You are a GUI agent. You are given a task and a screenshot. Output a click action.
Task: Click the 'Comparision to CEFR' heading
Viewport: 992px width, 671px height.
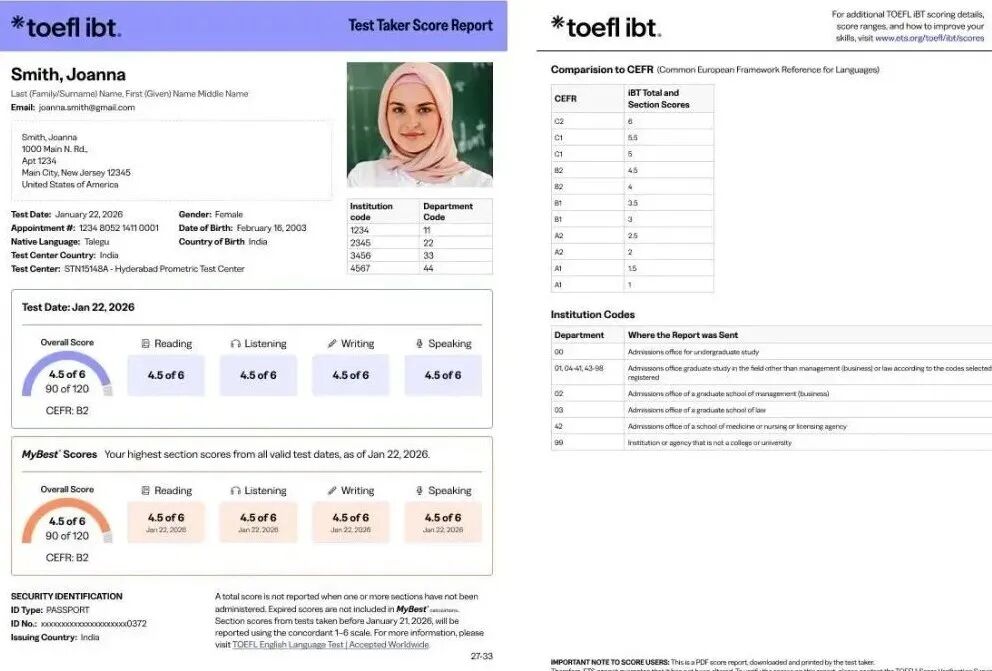[x=602, y=70]
